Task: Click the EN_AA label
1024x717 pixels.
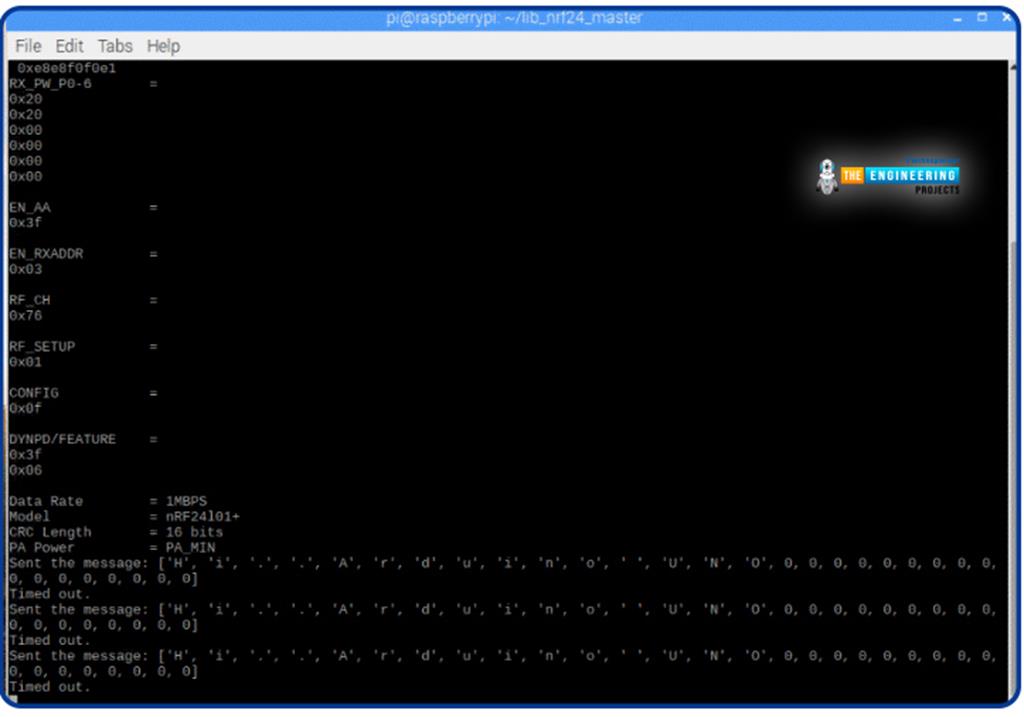Action: (29, 208)
